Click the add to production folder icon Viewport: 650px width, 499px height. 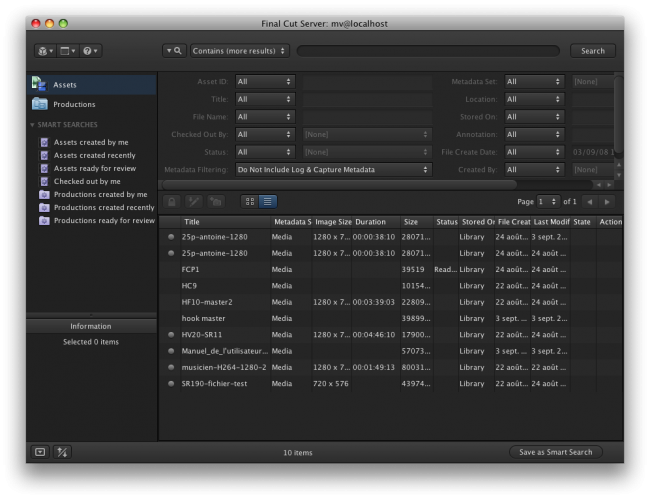click(x=216, y=202)
